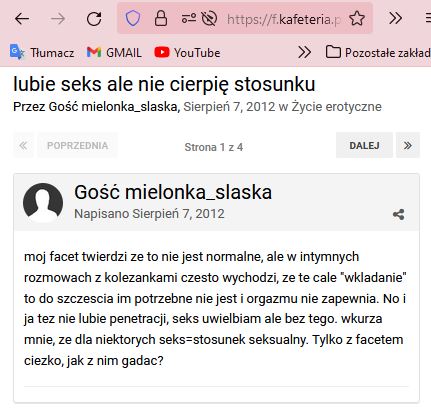431x414 pixels.
Task: Expand the toolbar overflow chevron
Action: pyautogui.click(x=395, y=18)
